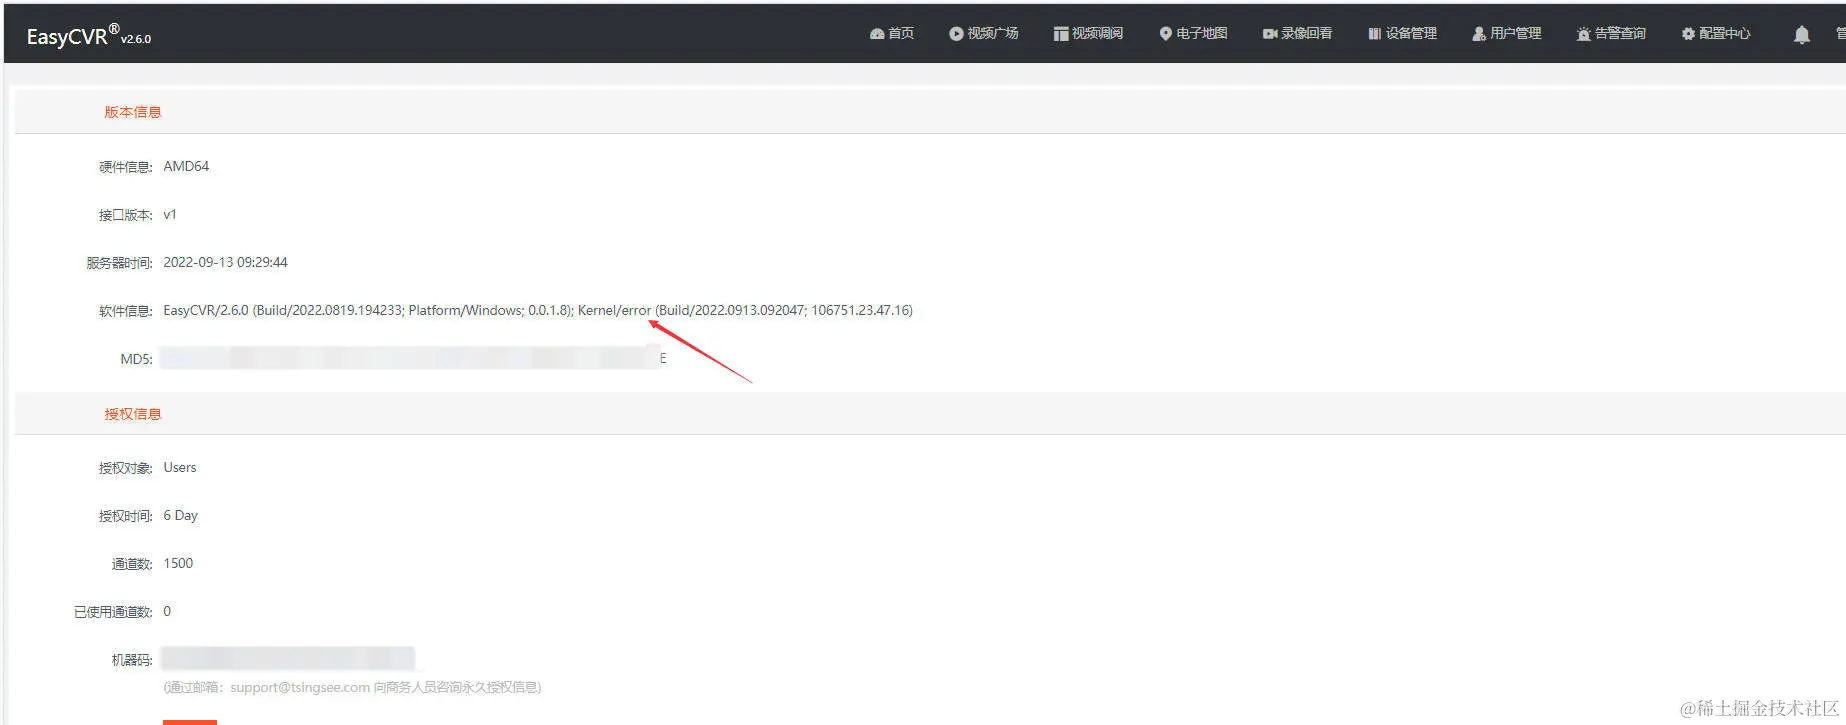Click the notification bell icon

[x=1801, y=35]
